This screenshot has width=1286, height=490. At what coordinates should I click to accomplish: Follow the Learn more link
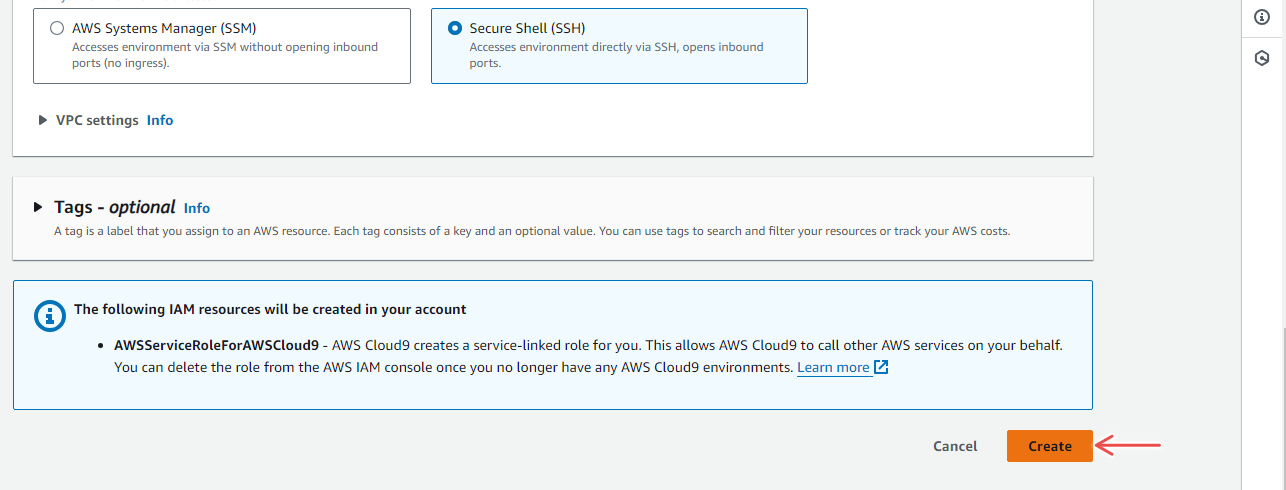point(833,367)
